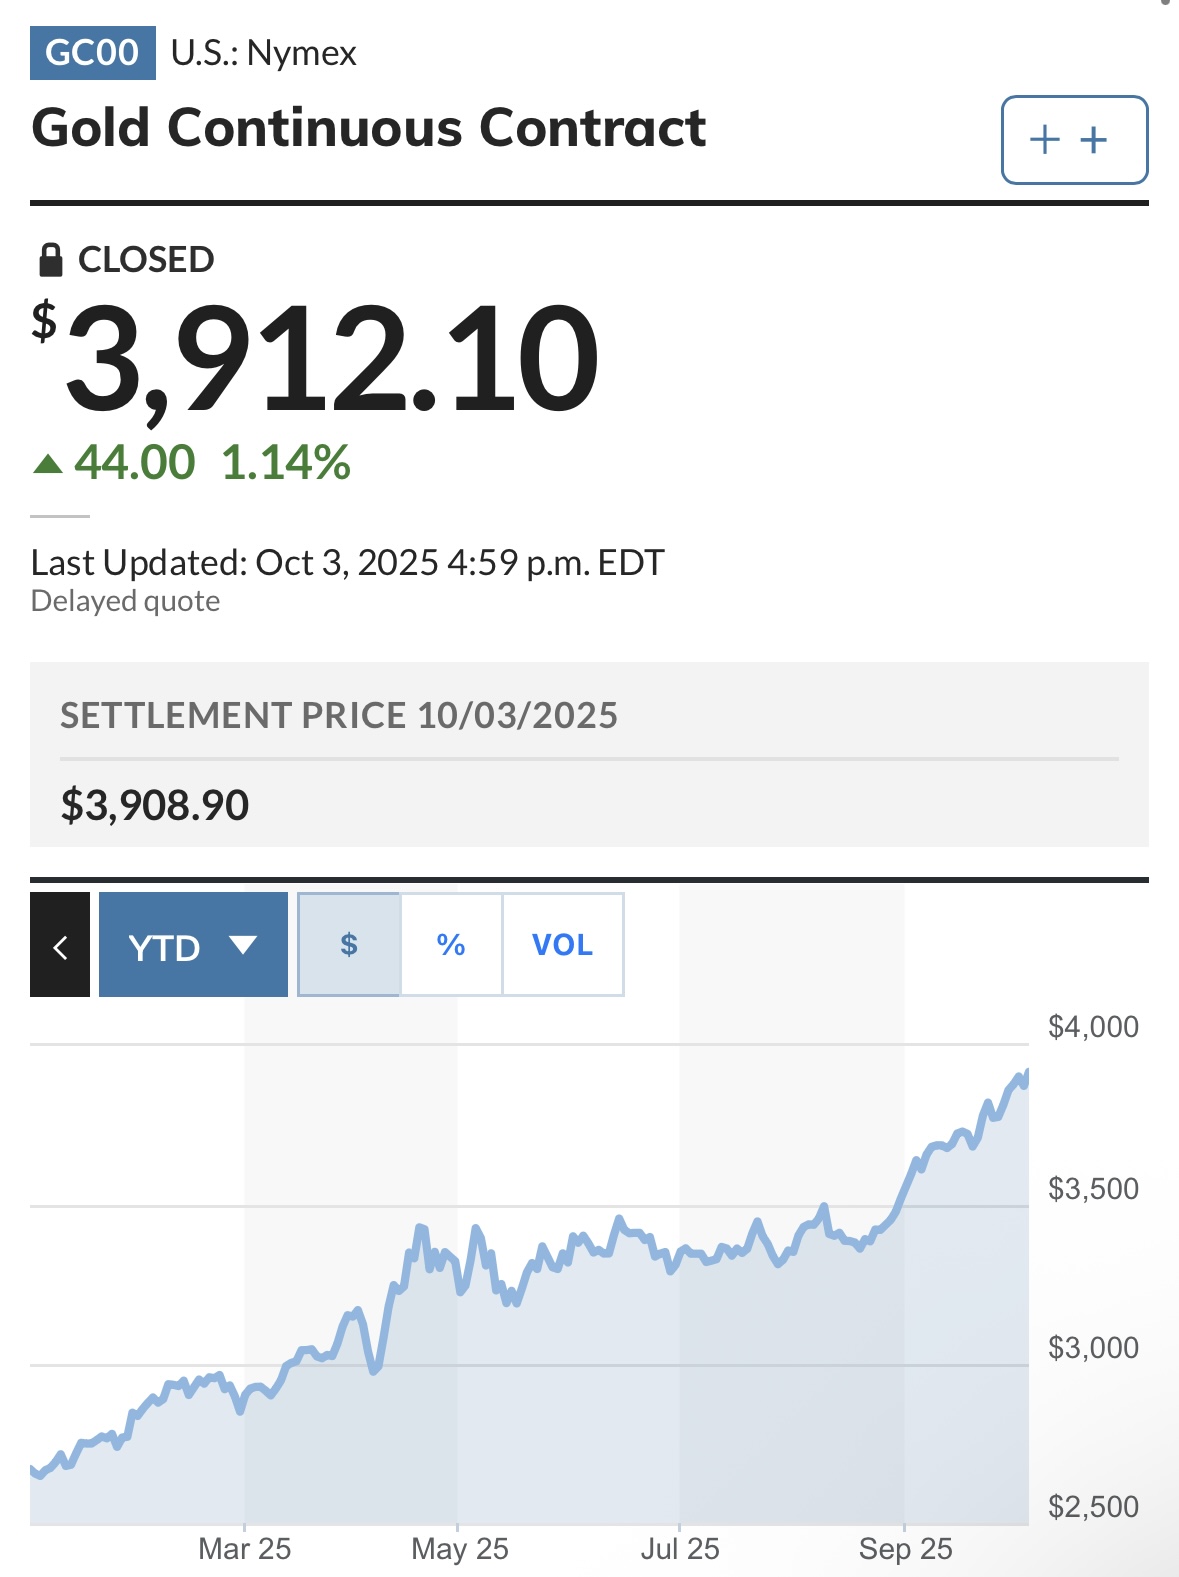Click the $4,000 y-axis price label
Viewport: 1179px width, 1577px height.
click(x=1093, y=1027)
